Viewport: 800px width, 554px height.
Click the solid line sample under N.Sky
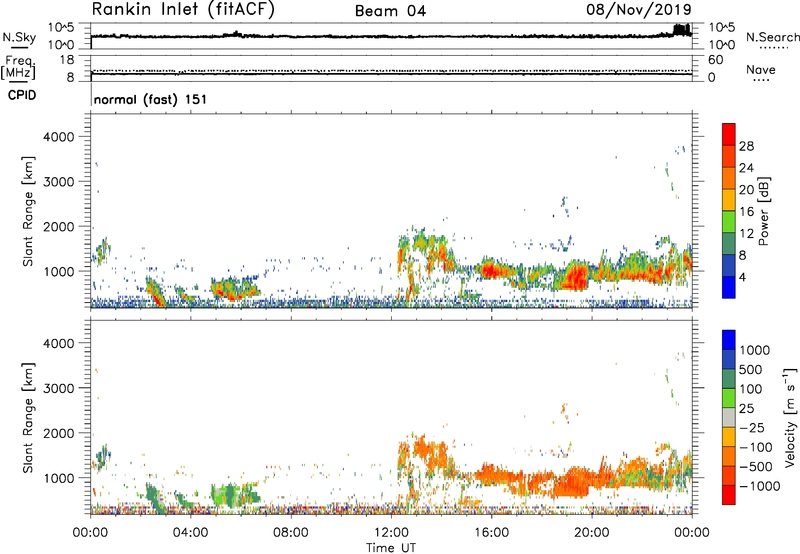(19, 47)
